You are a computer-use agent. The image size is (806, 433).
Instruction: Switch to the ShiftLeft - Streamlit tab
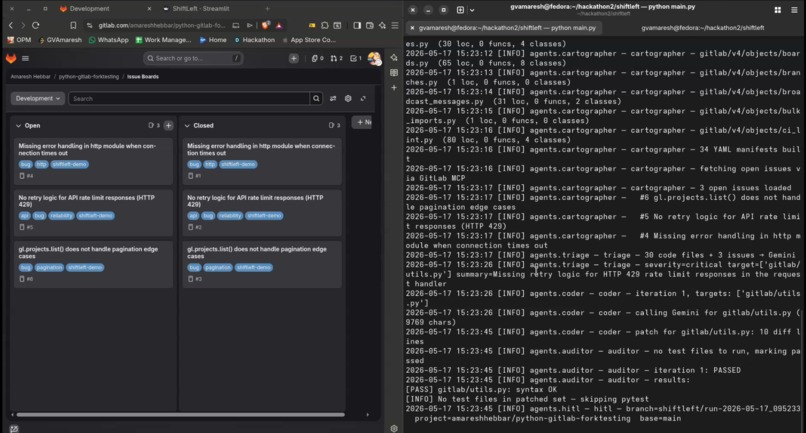click(x=200, y=9)
